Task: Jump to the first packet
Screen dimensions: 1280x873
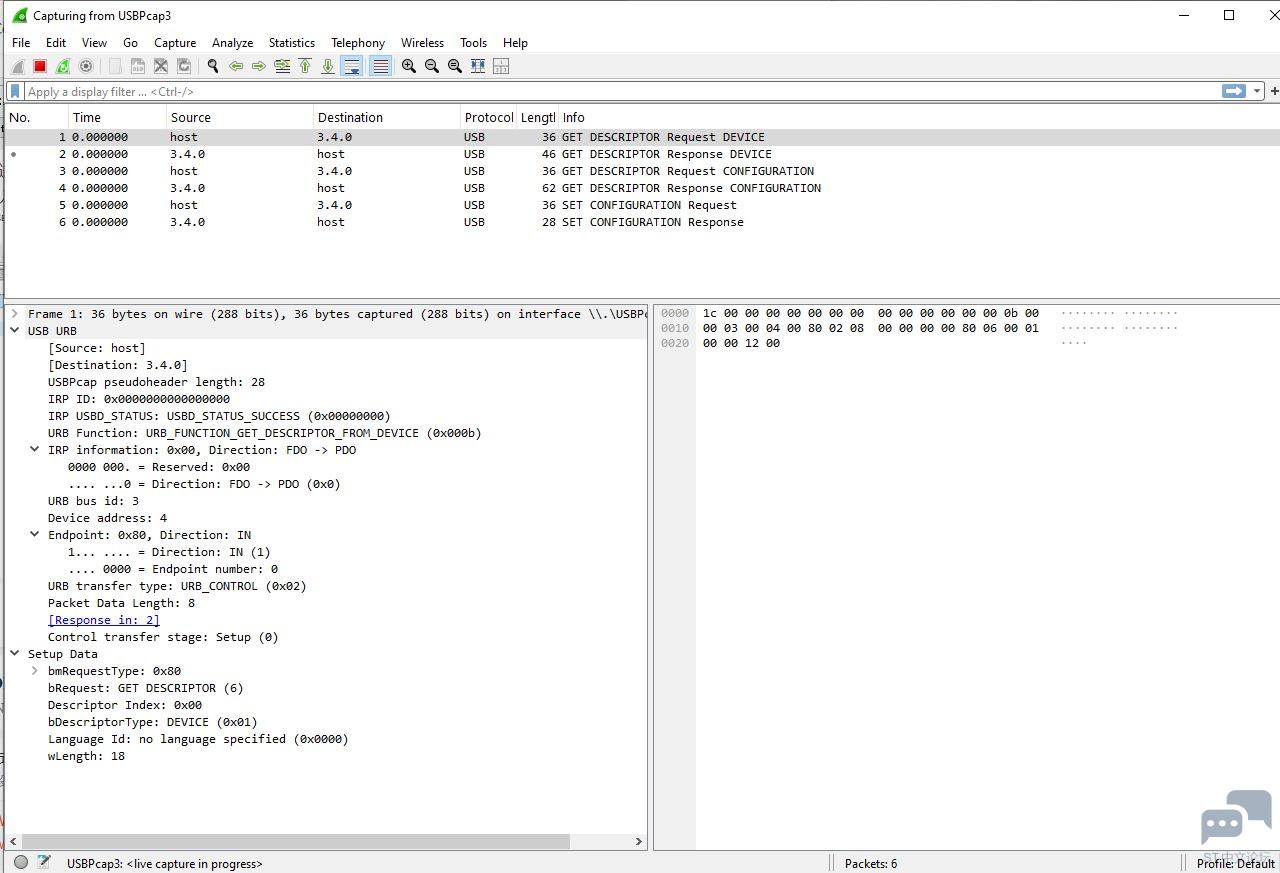Action: (305, 66)
